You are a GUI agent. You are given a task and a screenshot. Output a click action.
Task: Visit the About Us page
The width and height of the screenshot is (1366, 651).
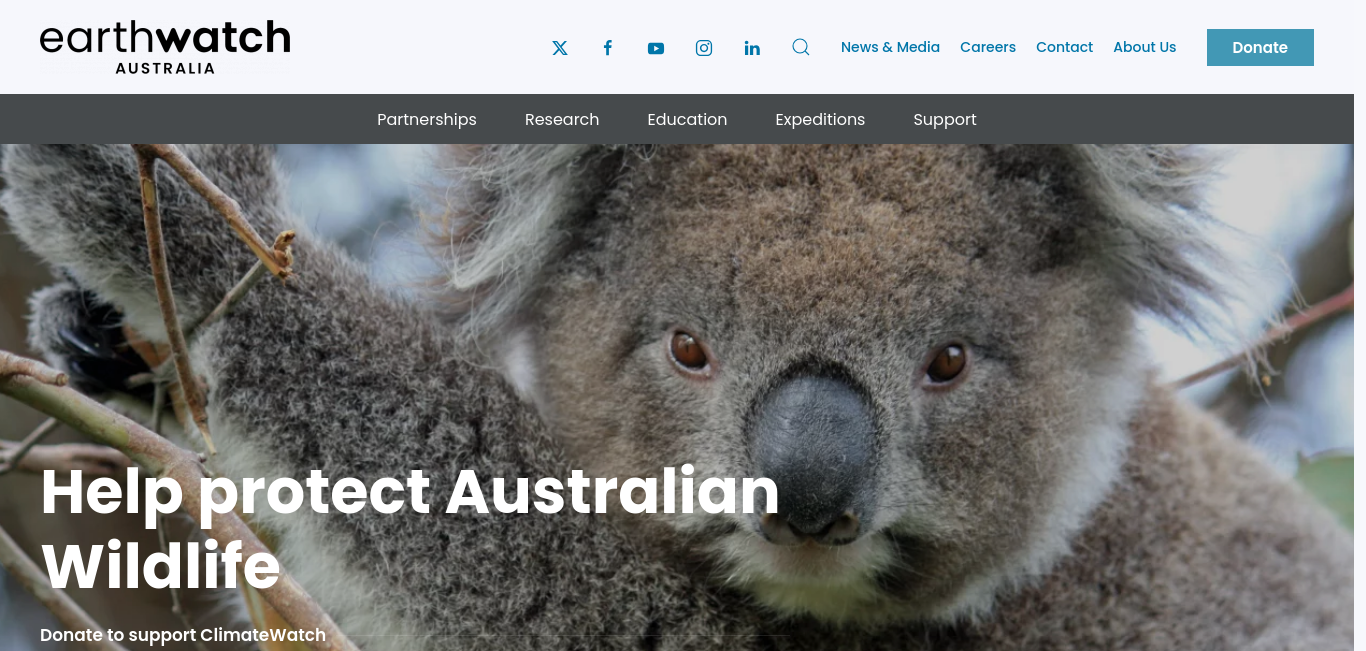tap(1145, 47)
